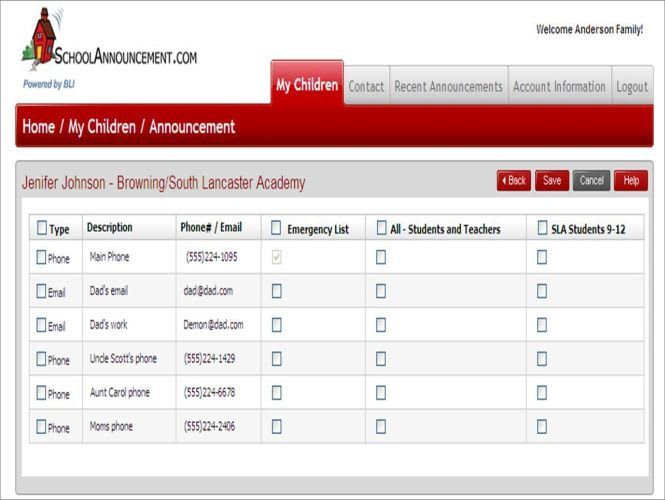665x500 pixels.
Task: Click the Moms phone description
Action: (111, 426)
